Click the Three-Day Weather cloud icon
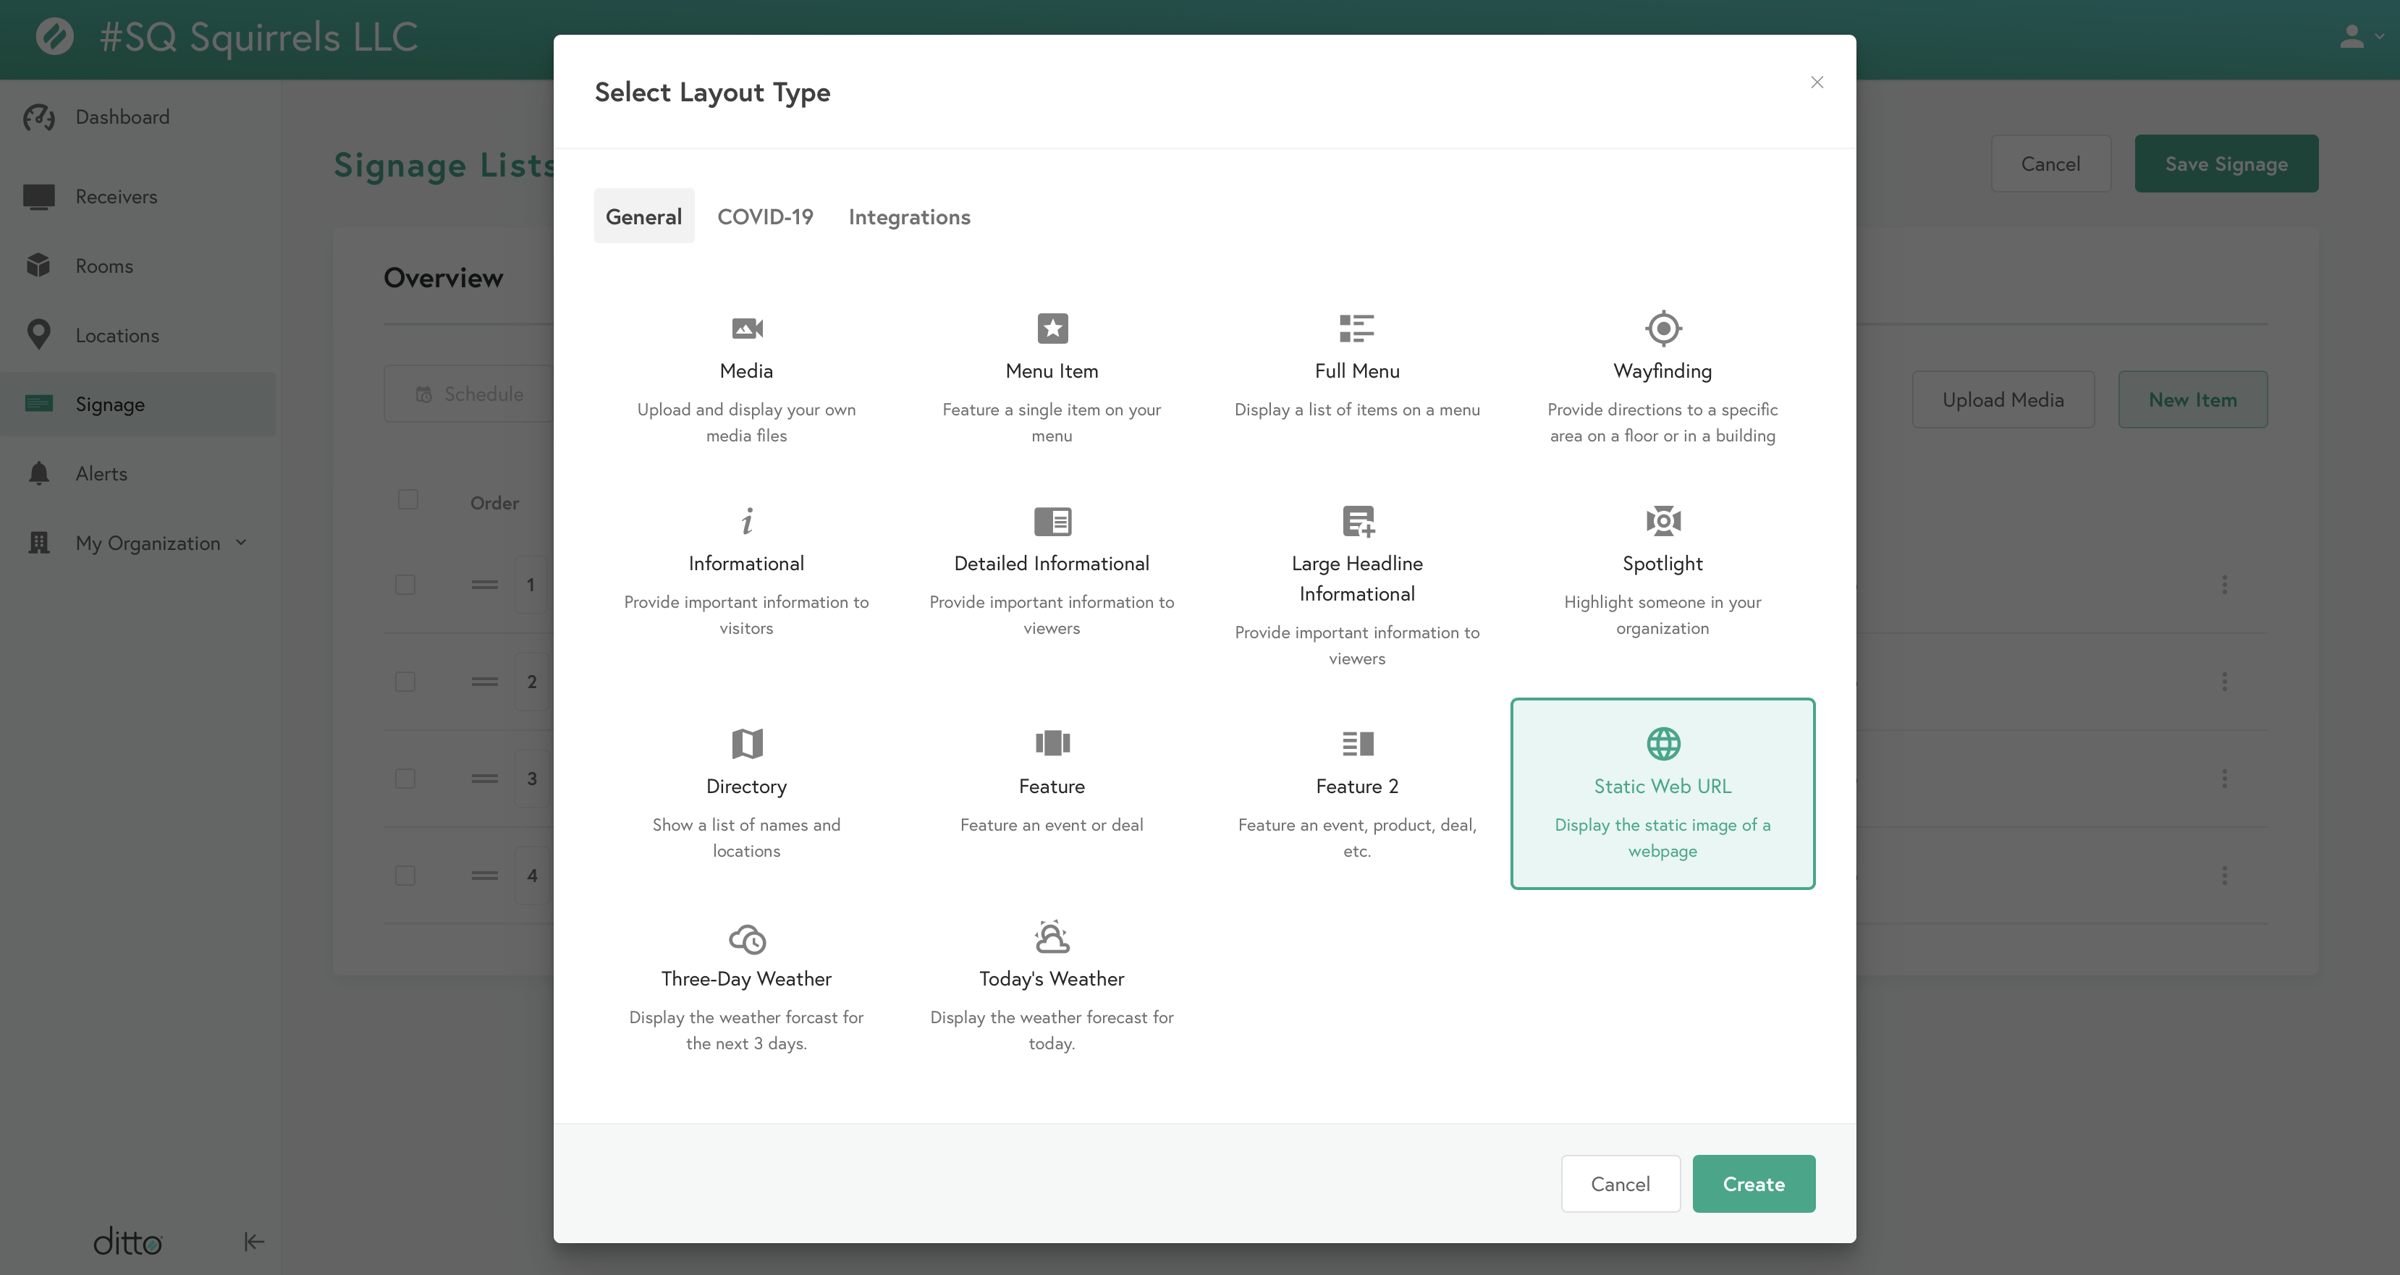This screenshot has height=1275, width=2400. pos(746,937)
